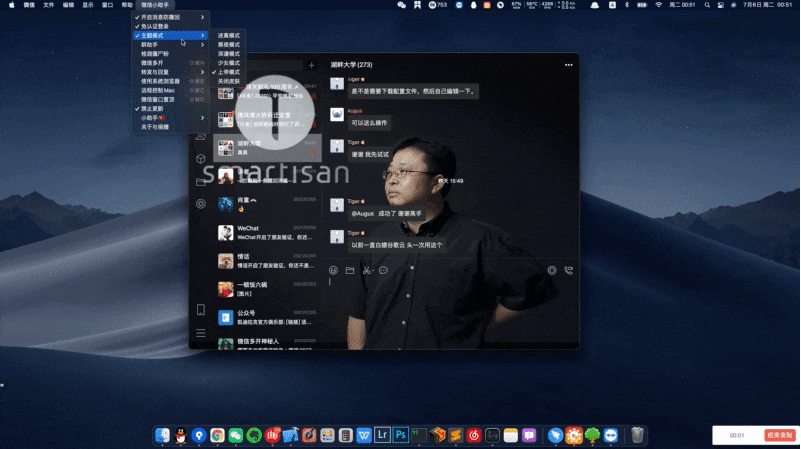Viewport: 801px width, 449px height.
Task: Click message 可以这么操作
Action: pyautogui.click(x=369, y=123)
